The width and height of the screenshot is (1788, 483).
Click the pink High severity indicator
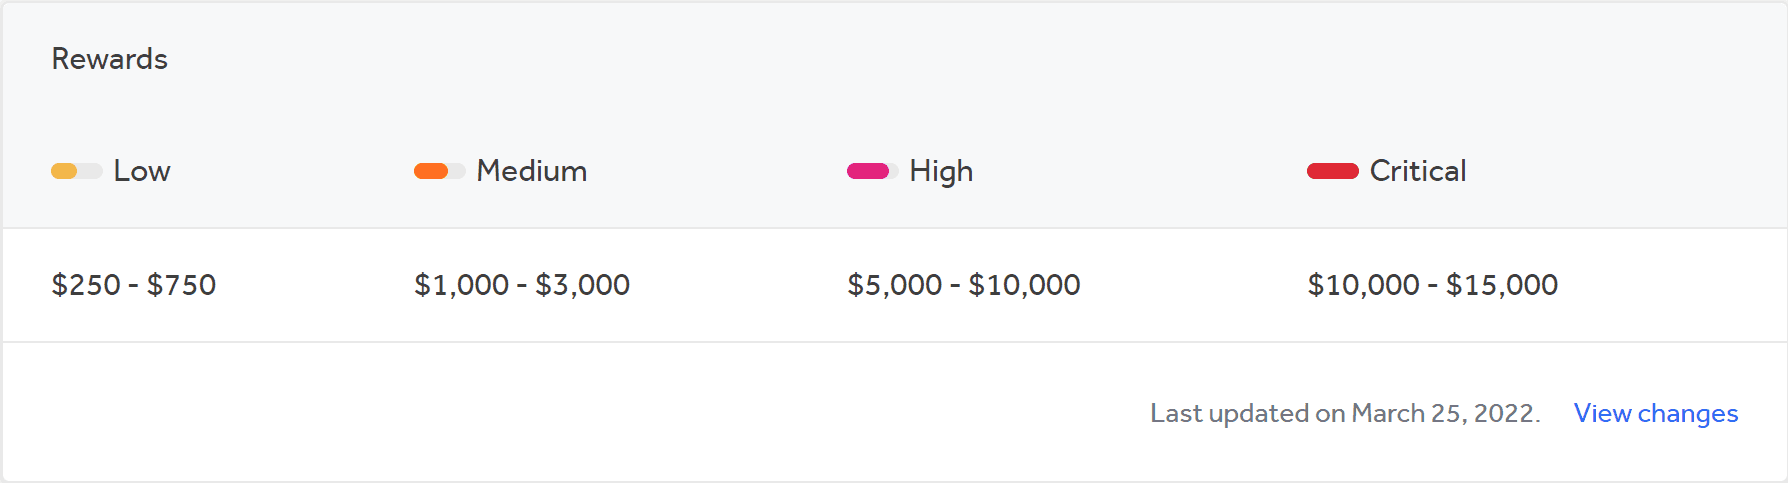[873, 171]
